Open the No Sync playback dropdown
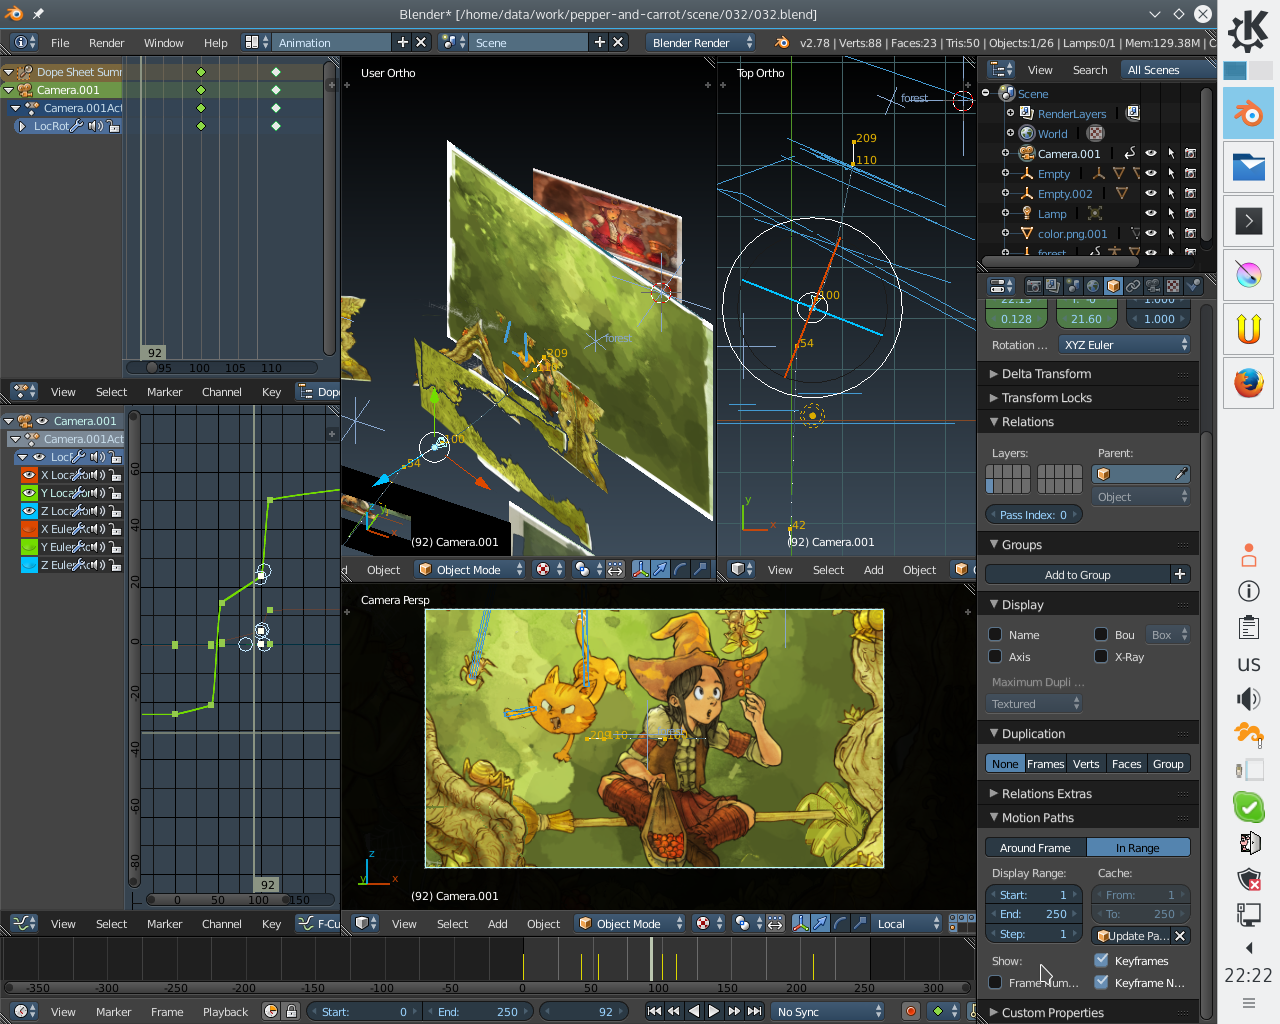 tap(829, 1011)
